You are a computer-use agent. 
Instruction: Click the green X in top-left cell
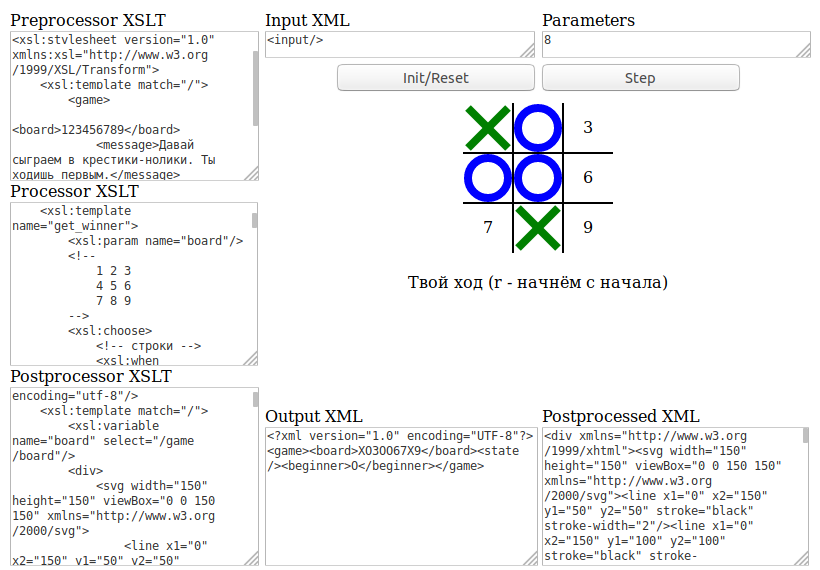tap(488, 128)
